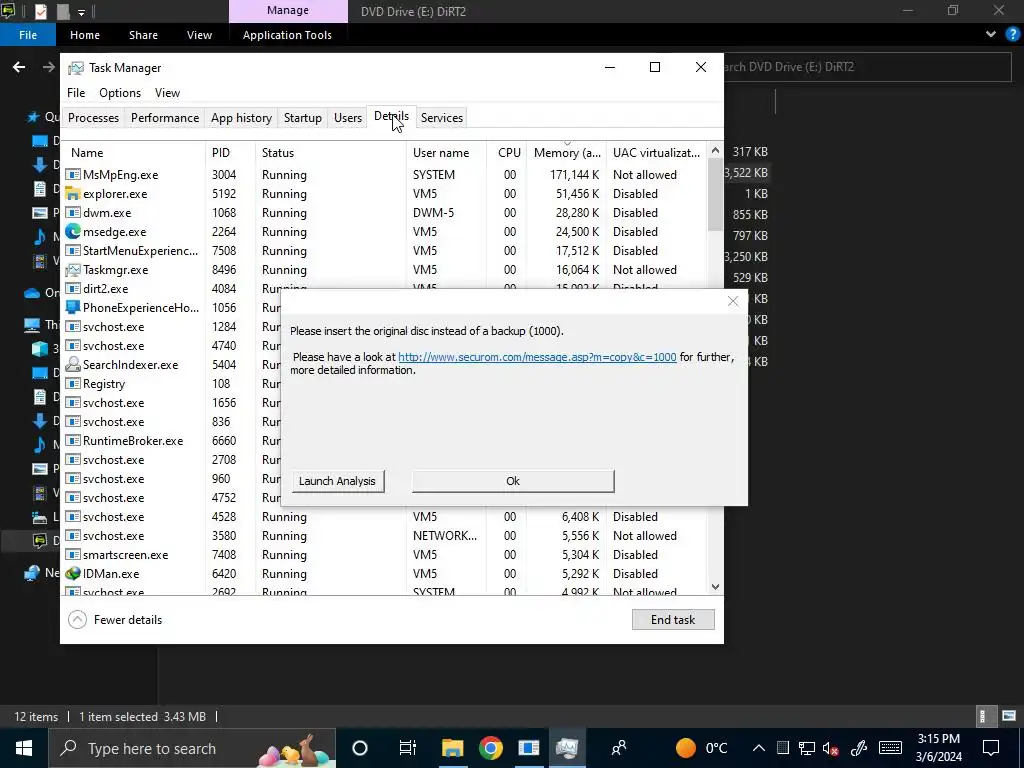
Task: Open the Share ribbon tab in Explorer
Action: (143, 35)
